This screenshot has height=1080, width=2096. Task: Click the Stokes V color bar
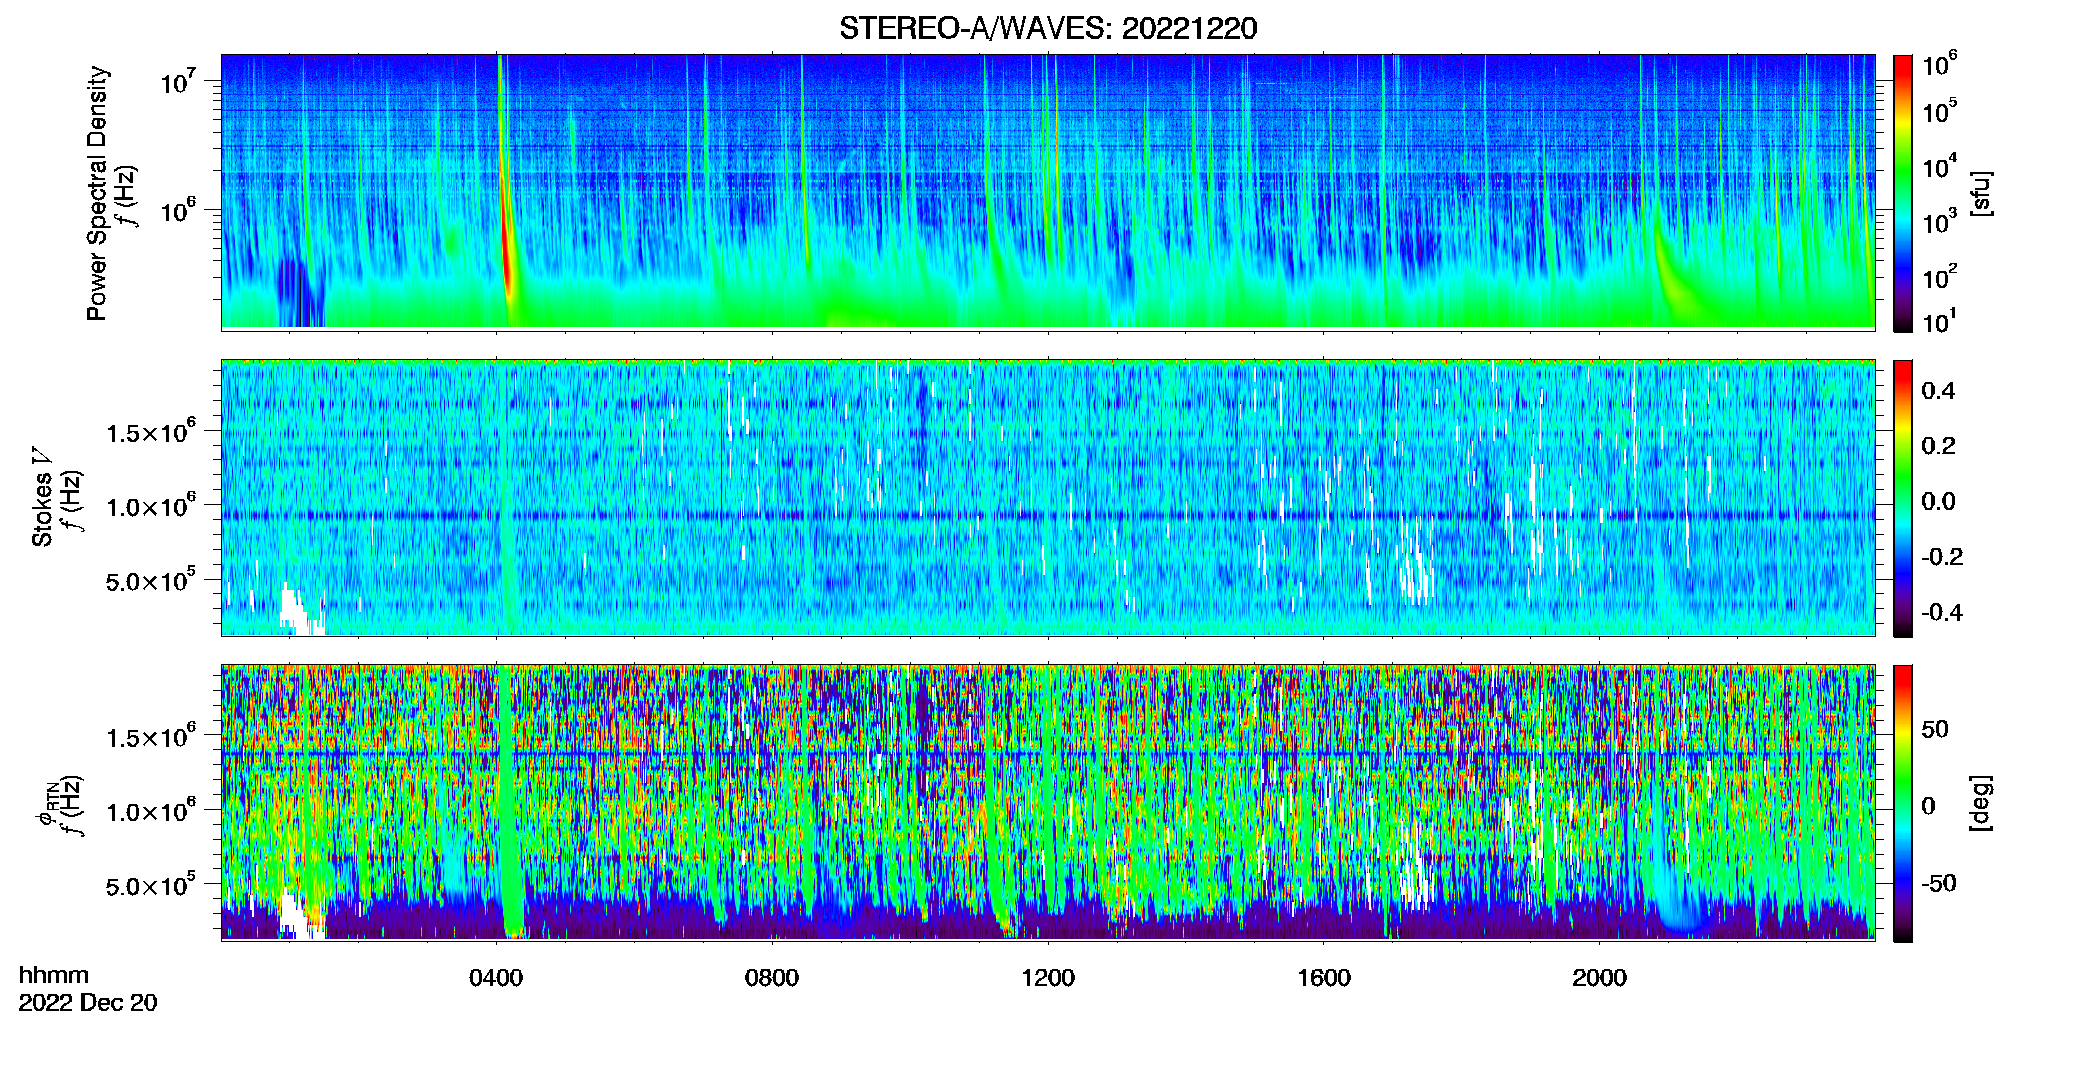click(x=1902, y=498)
